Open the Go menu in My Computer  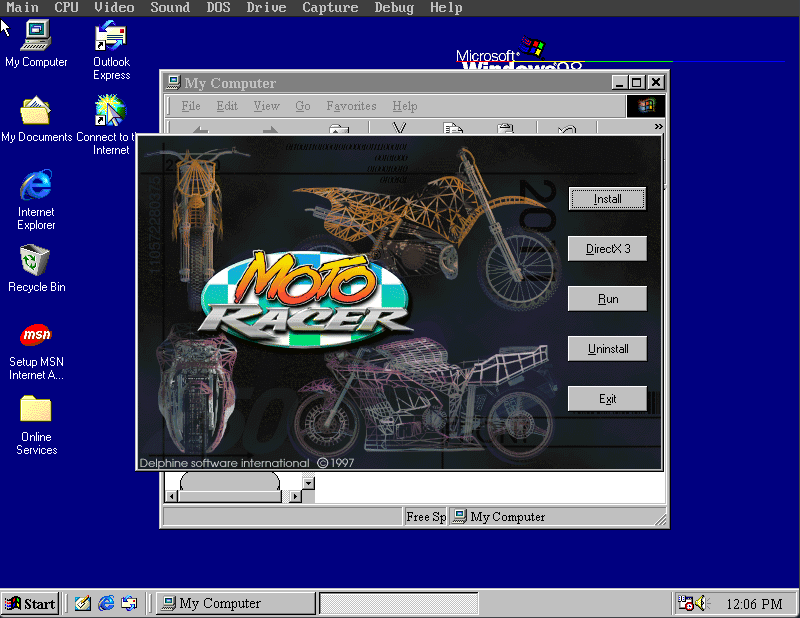(x=303, y=106)
